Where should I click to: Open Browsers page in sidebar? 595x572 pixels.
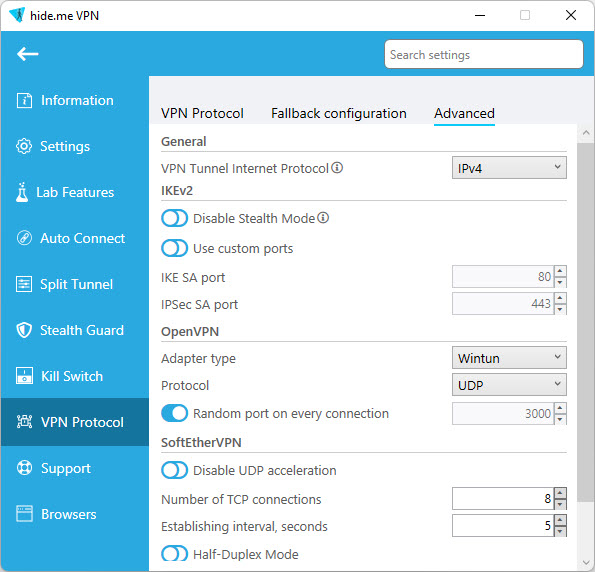coord(75,514)
